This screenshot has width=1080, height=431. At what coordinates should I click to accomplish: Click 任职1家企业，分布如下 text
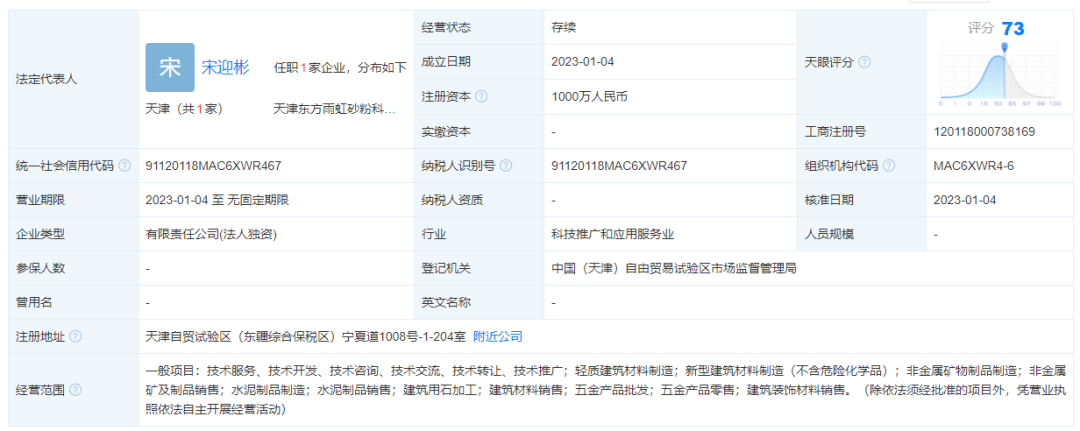click(x=340, y=67)
